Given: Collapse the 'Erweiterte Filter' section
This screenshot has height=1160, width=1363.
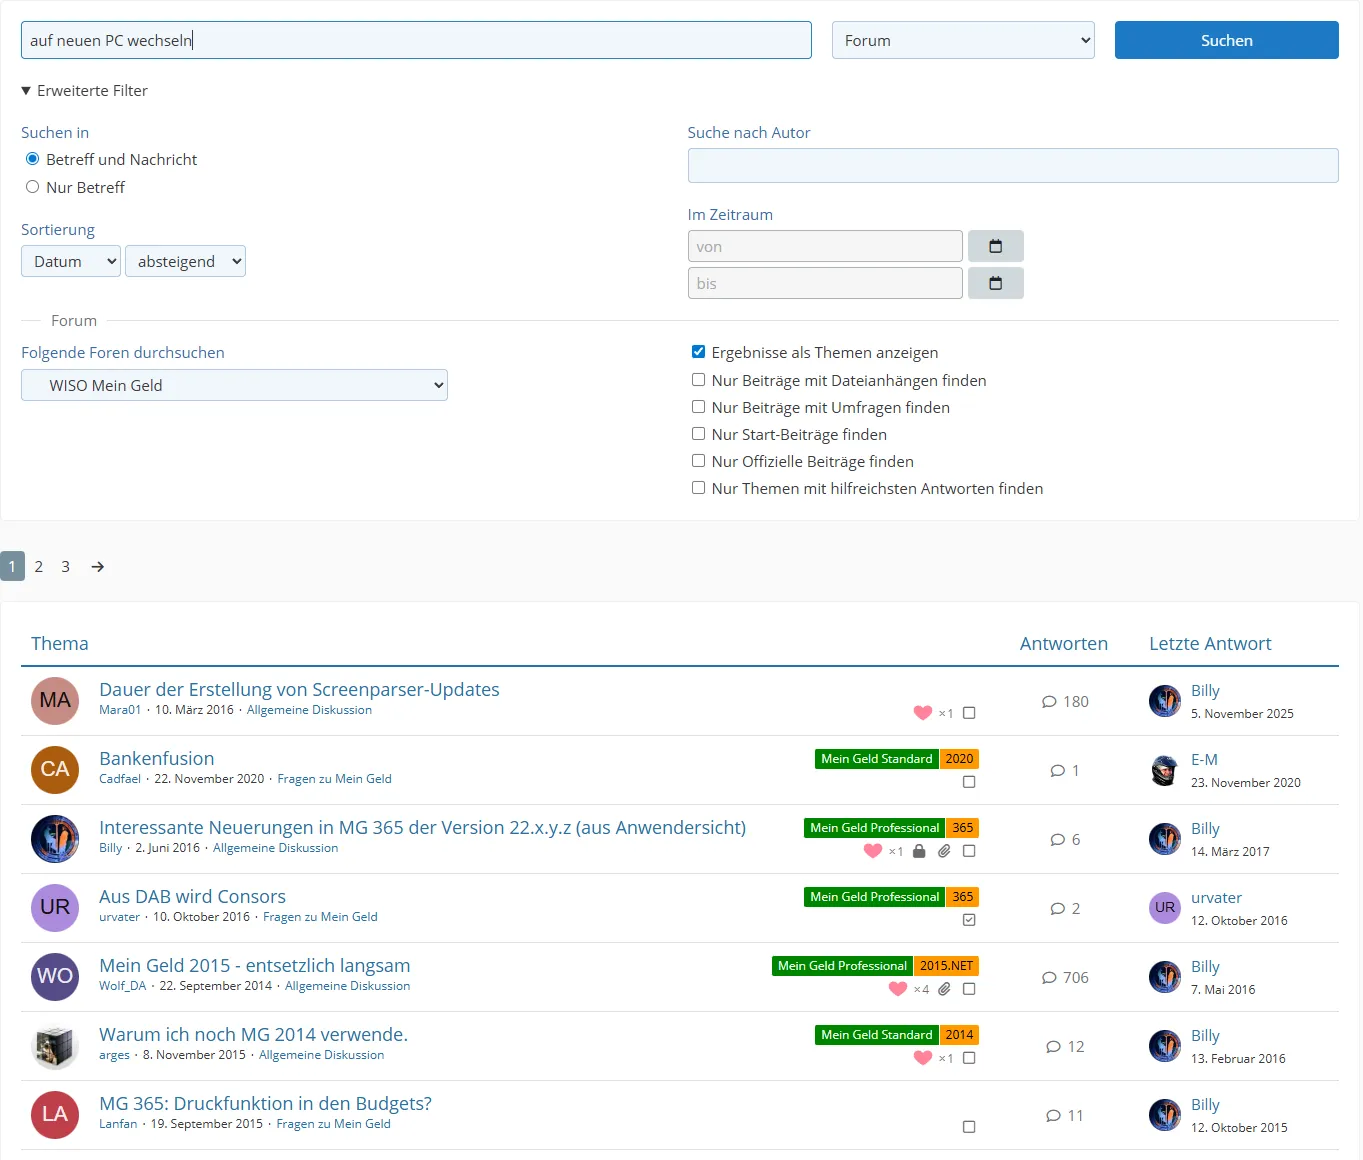Looking at the screenshot, I should [x=85, y=91].
